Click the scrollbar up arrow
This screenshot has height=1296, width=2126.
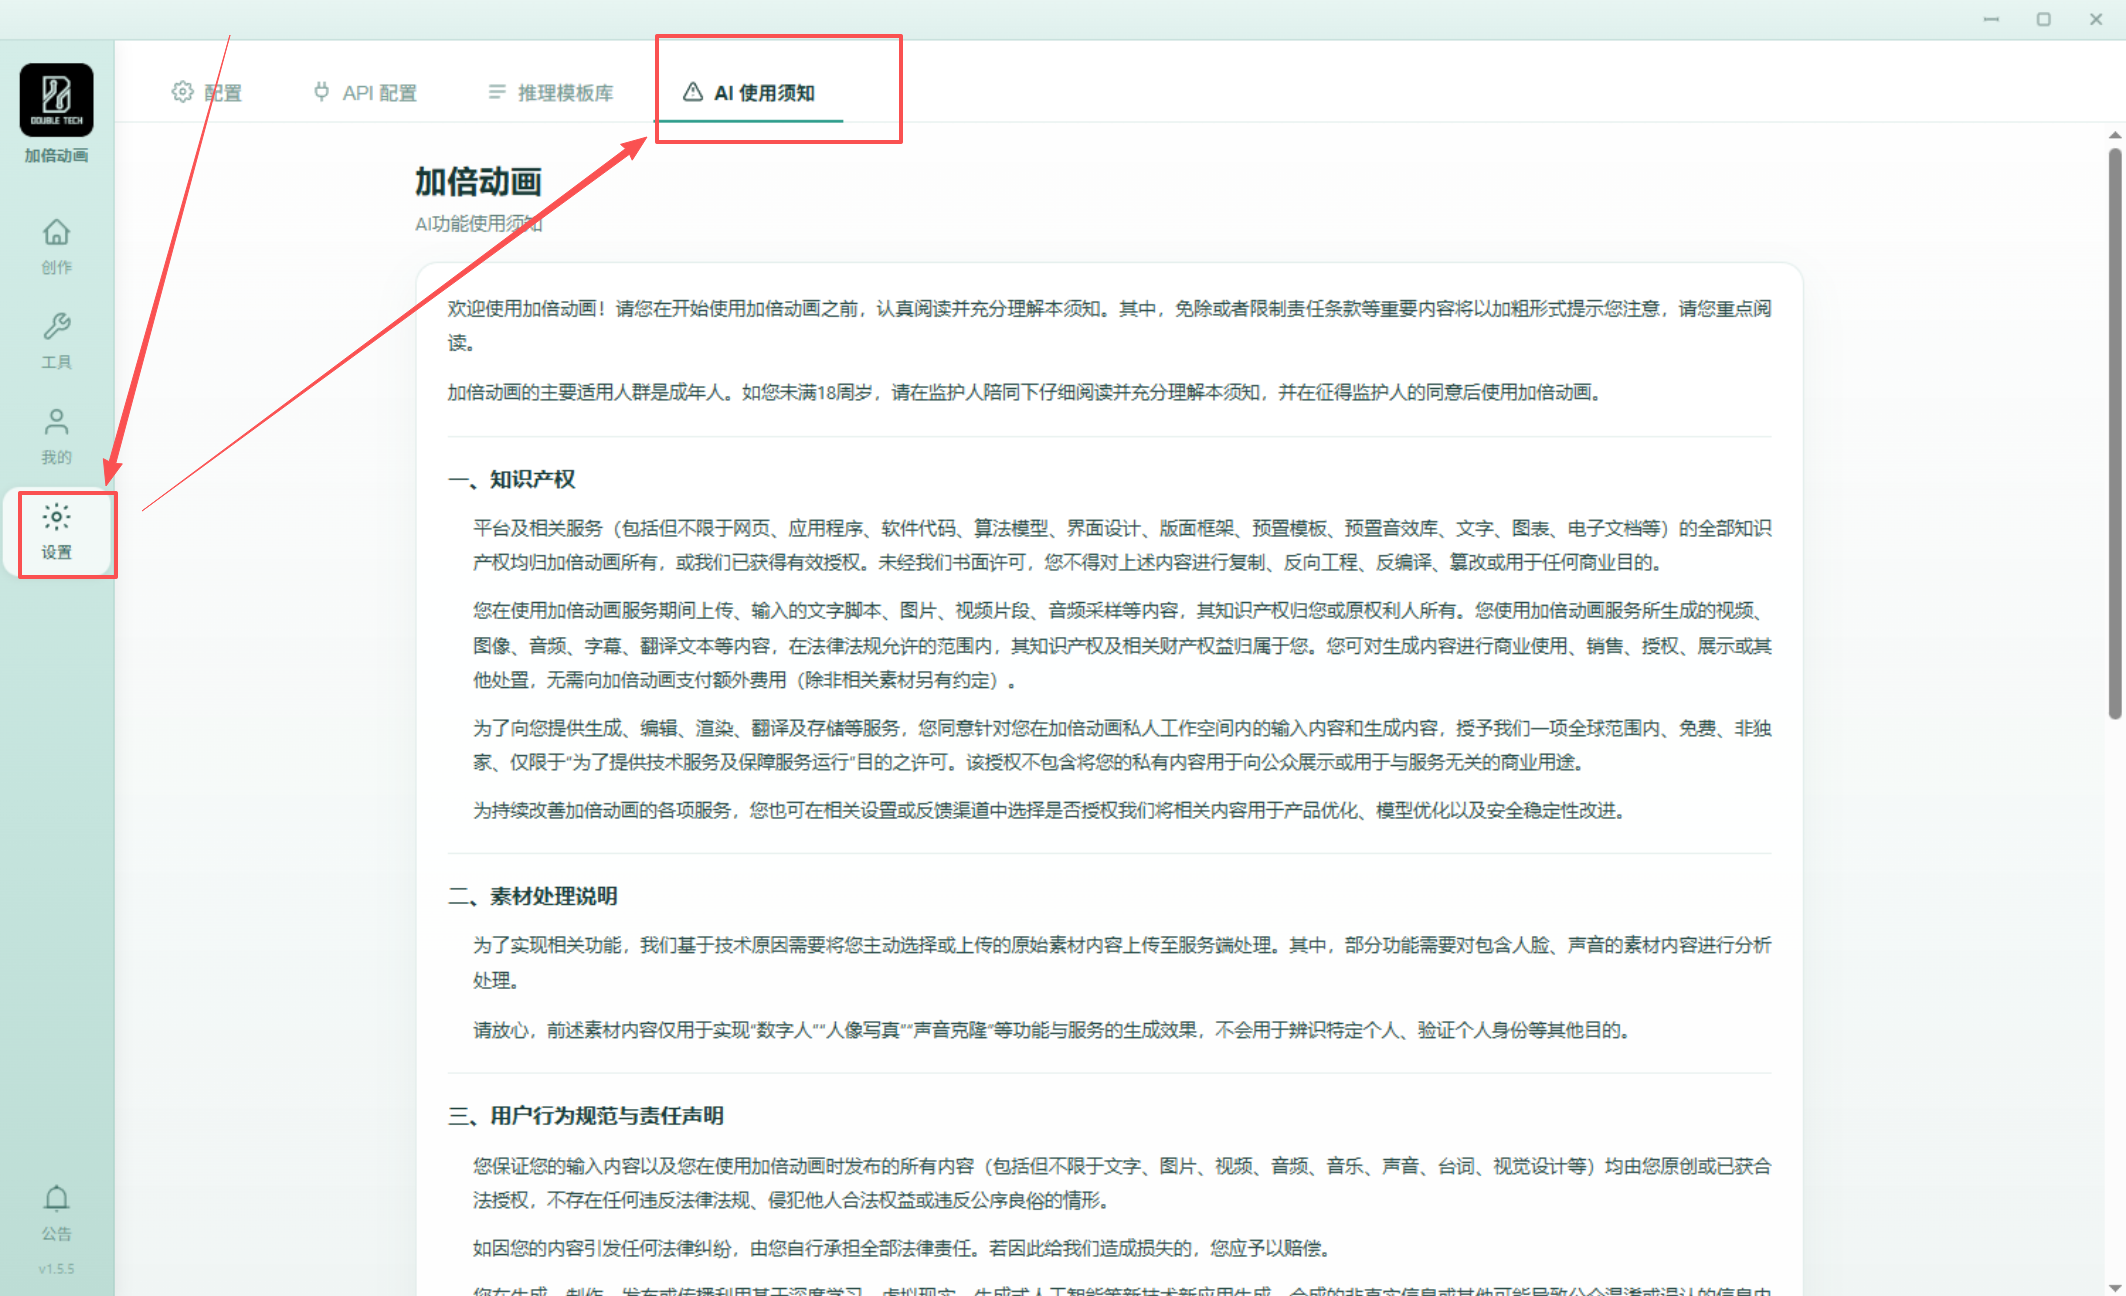[2114, 134]
